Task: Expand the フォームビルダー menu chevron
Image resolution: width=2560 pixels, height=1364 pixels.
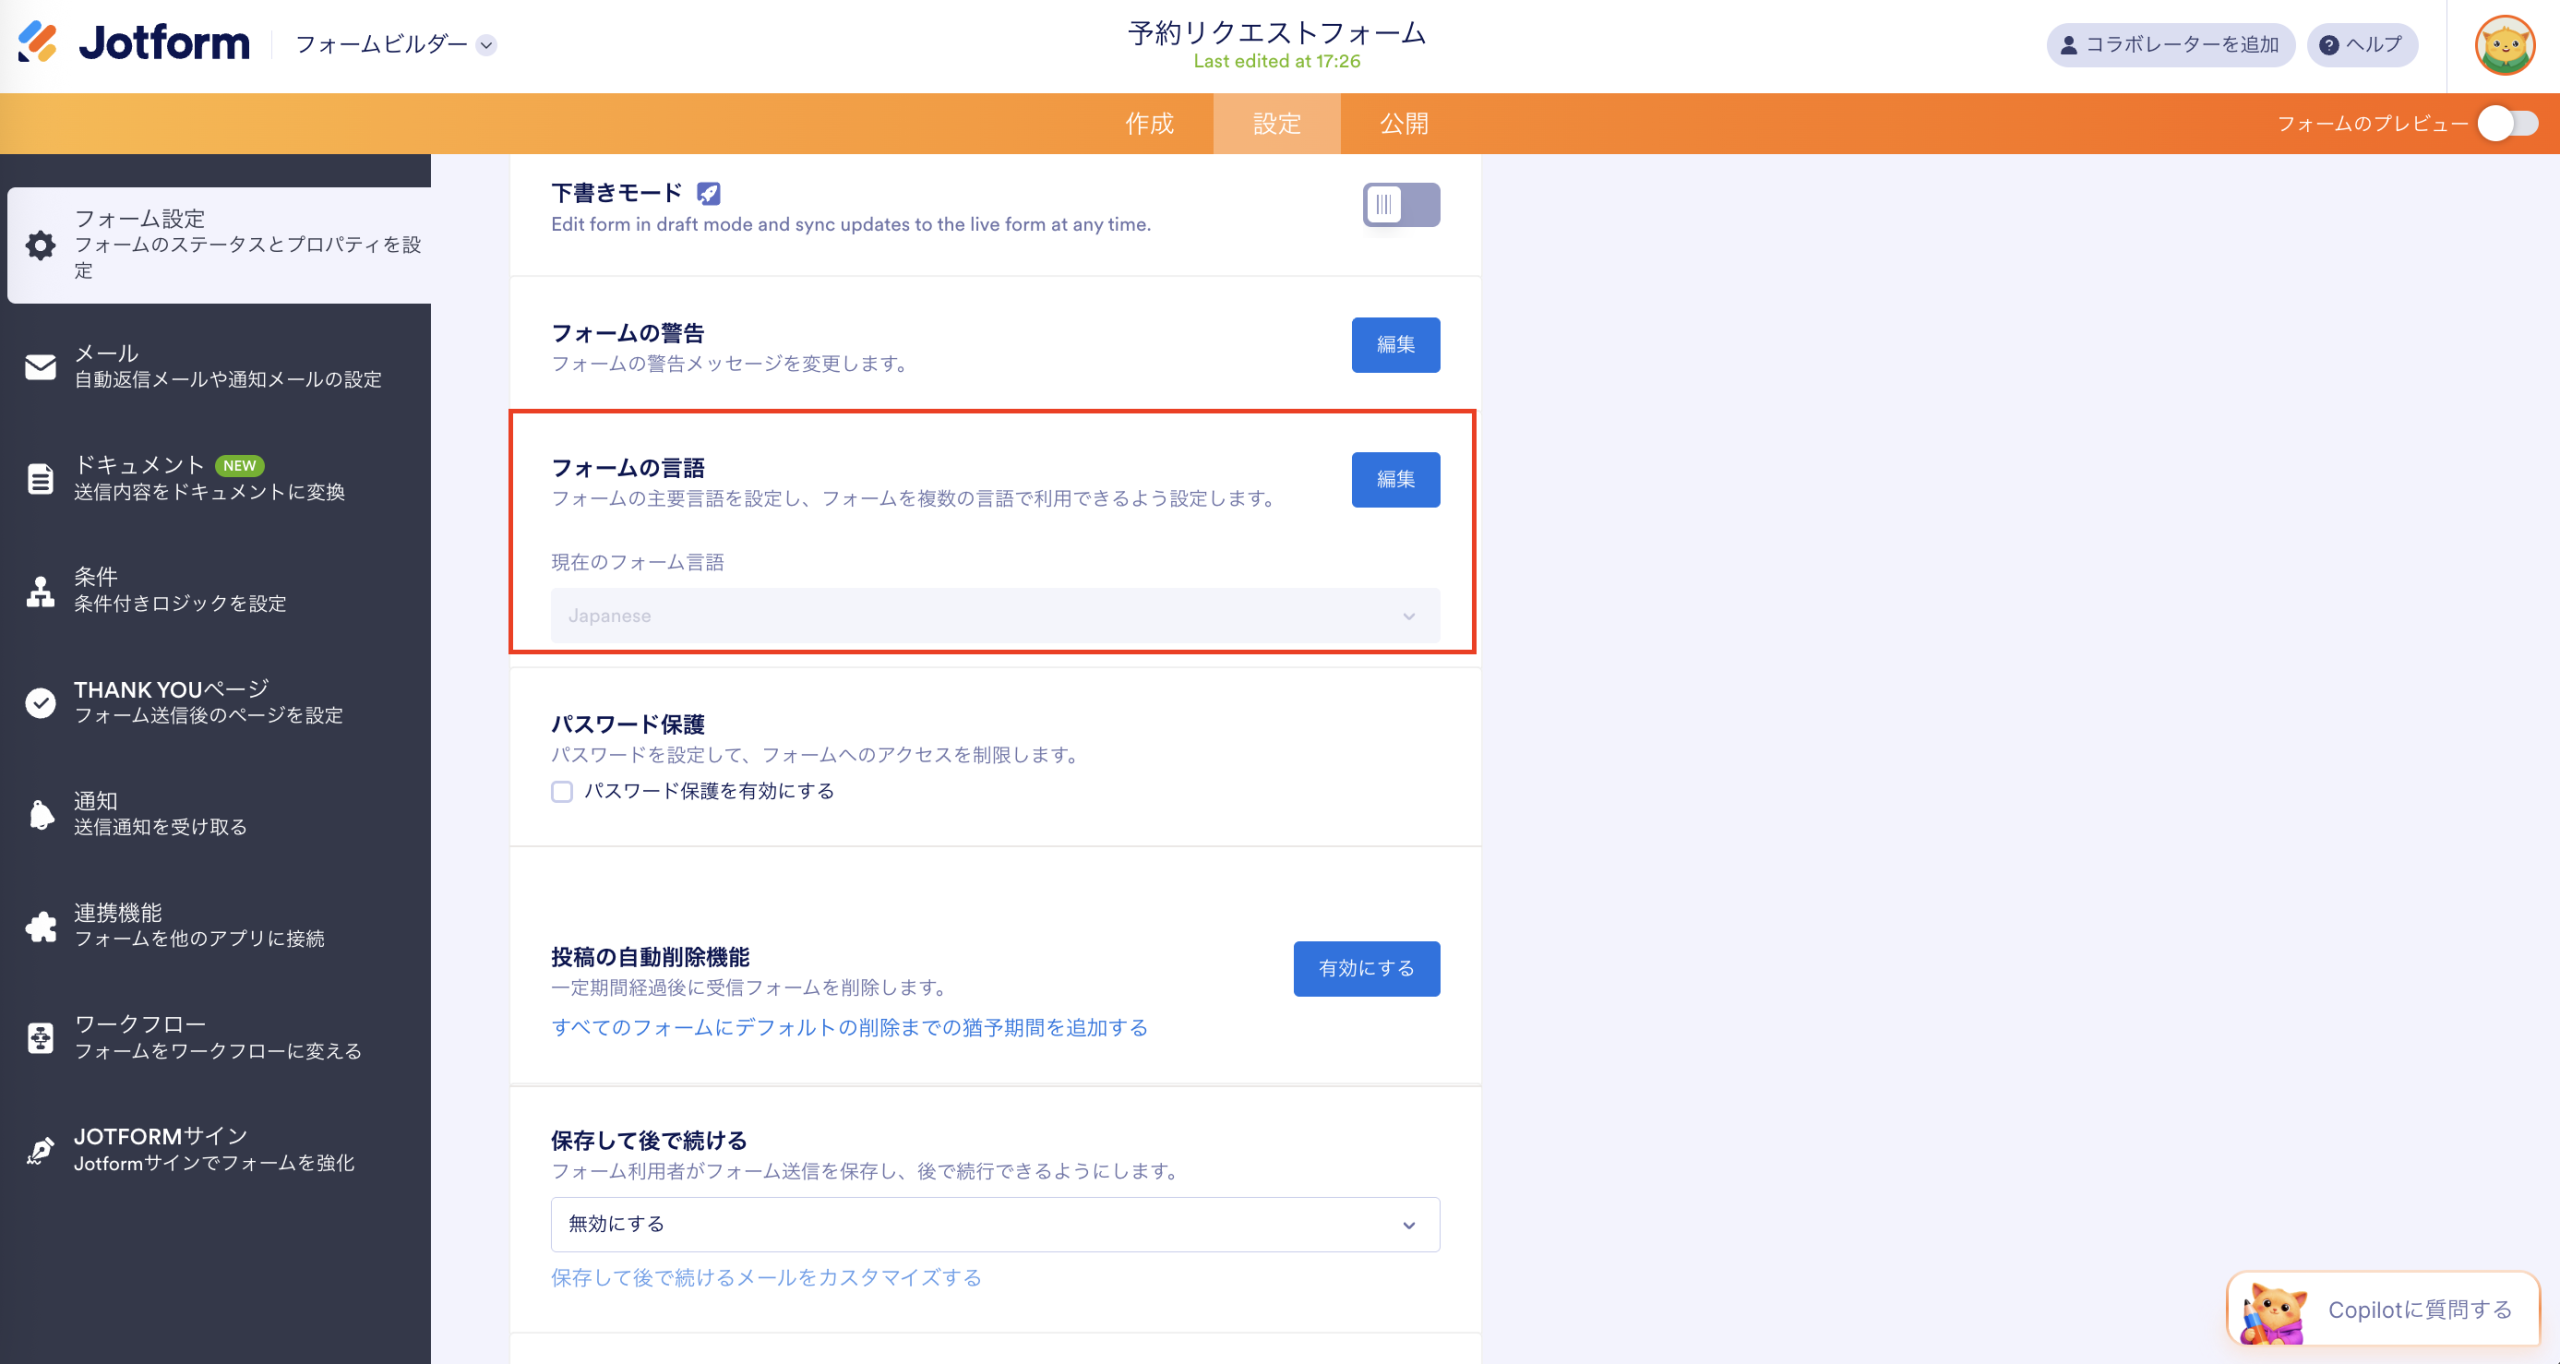Action: [x=487, y=45]
